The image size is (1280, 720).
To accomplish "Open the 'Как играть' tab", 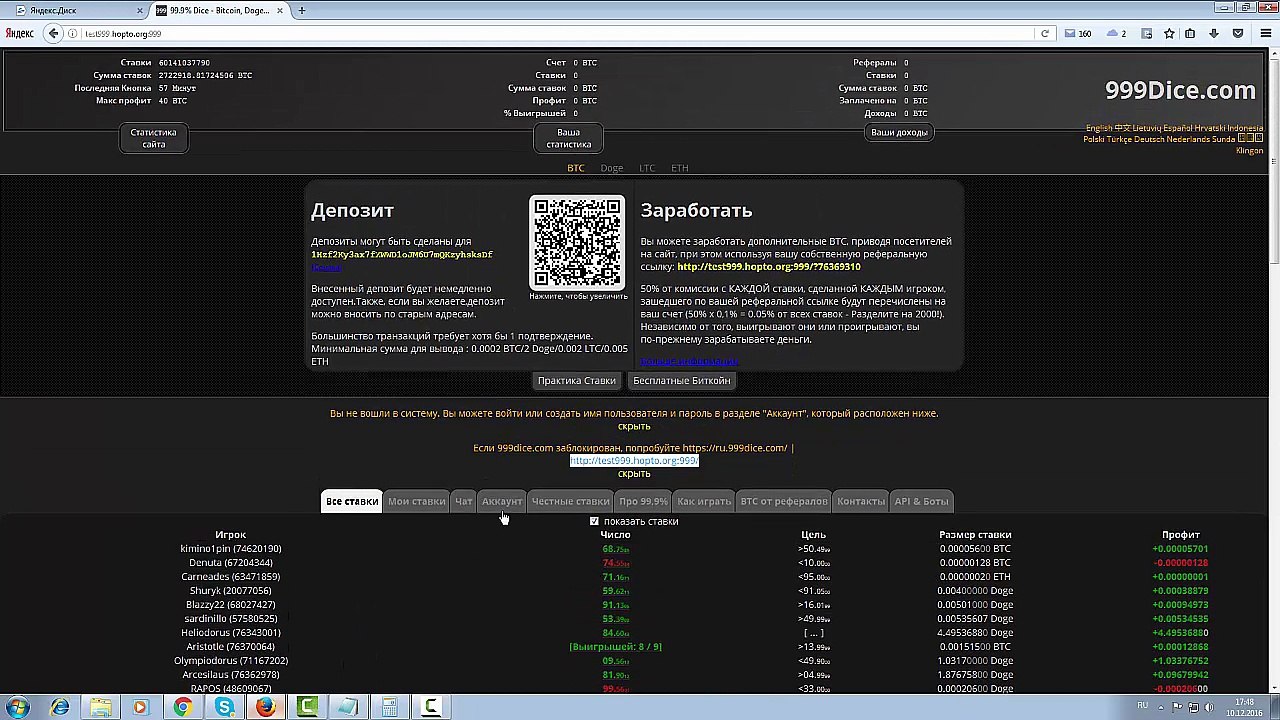I will [x=704, y=501].
